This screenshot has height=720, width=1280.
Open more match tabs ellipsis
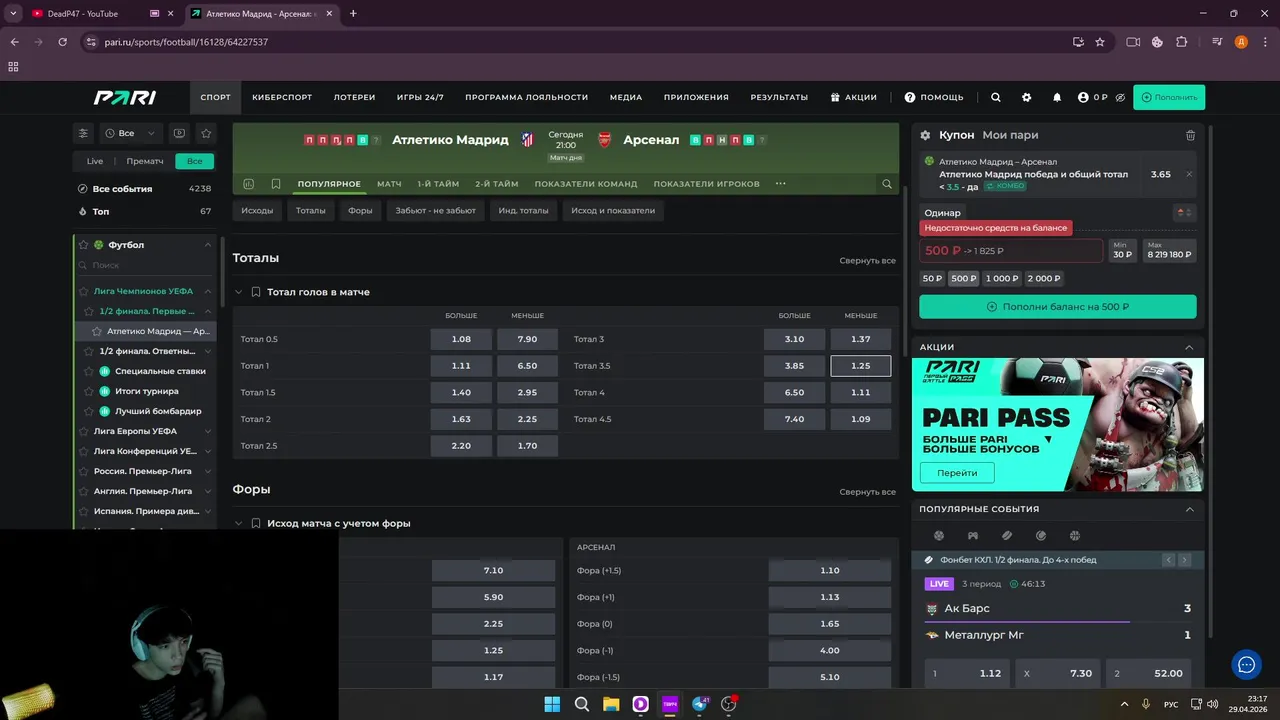coord(781,184)
